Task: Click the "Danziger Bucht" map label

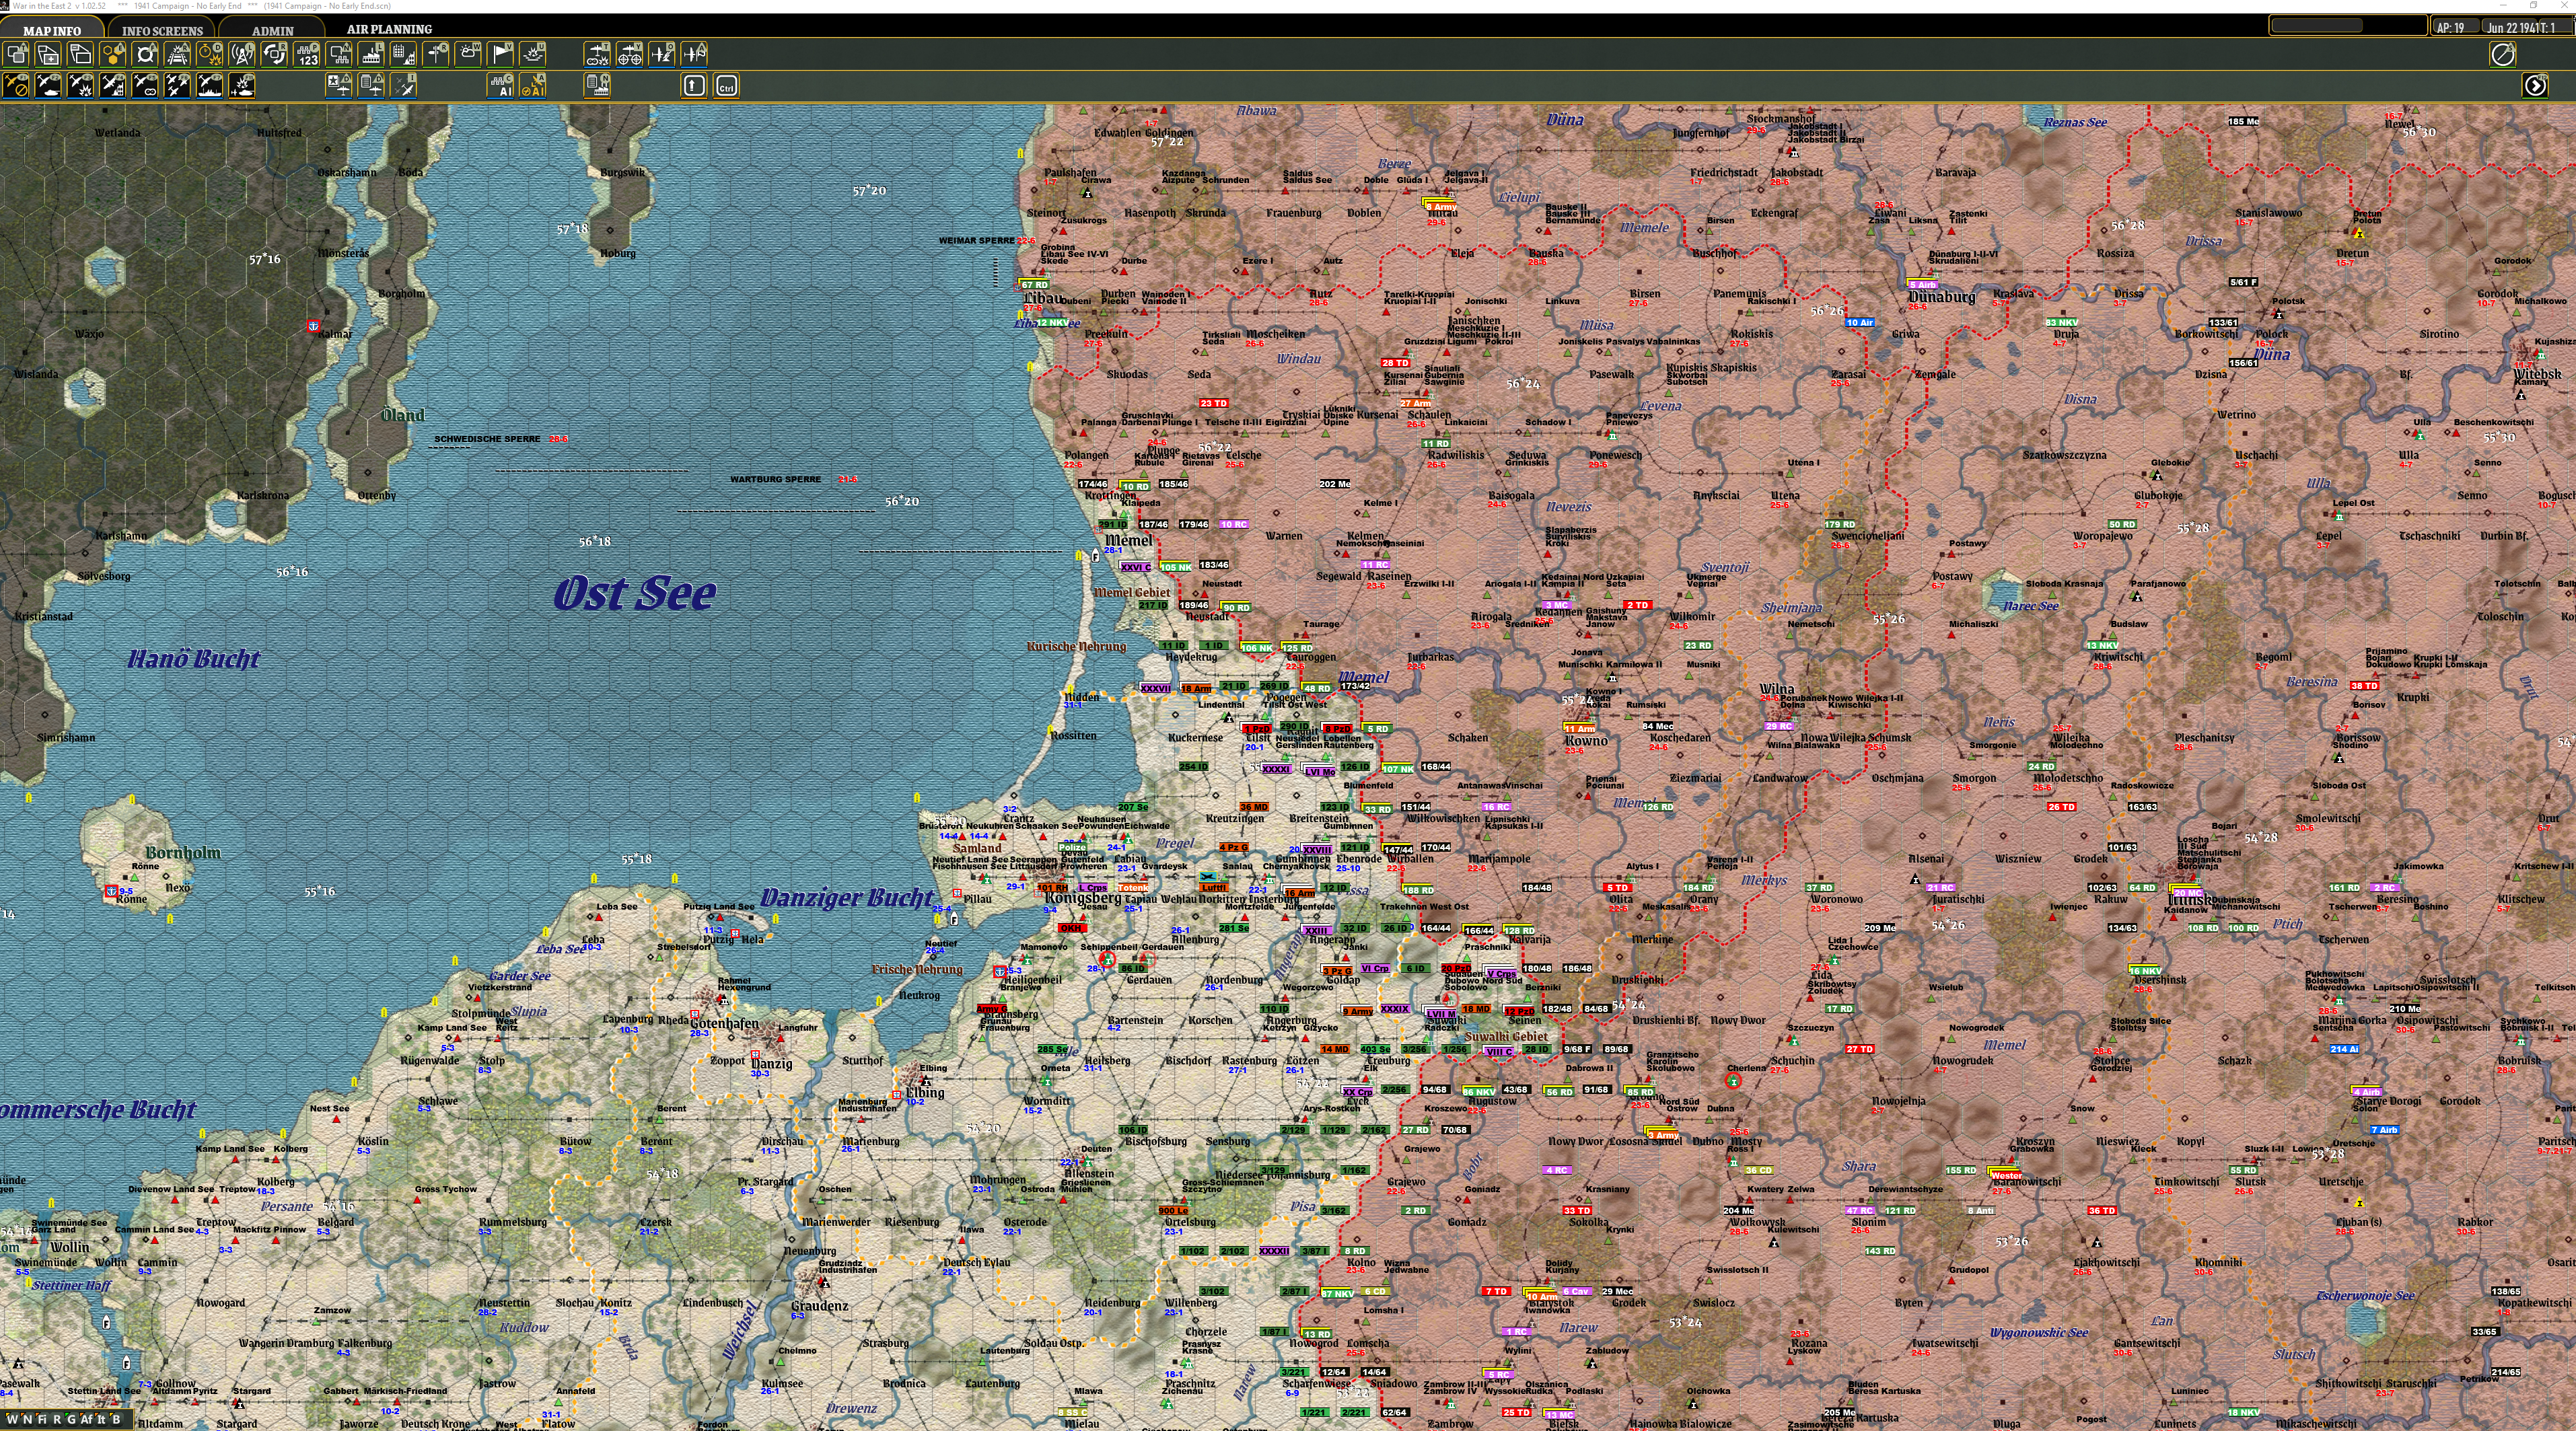Action: point(847,898)
